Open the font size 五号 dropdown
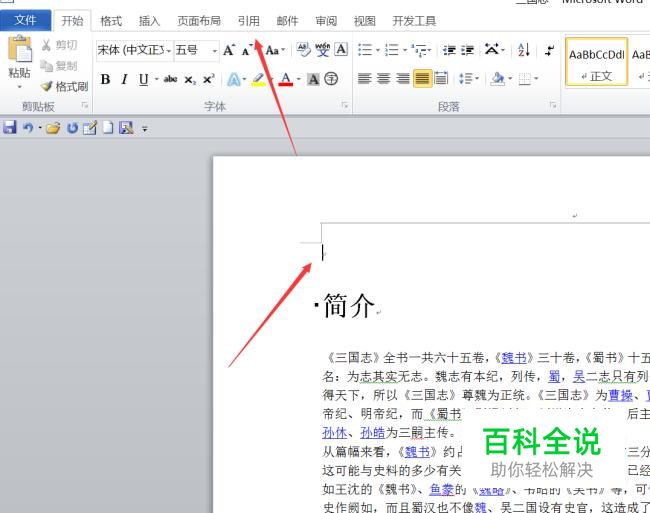 215,51
